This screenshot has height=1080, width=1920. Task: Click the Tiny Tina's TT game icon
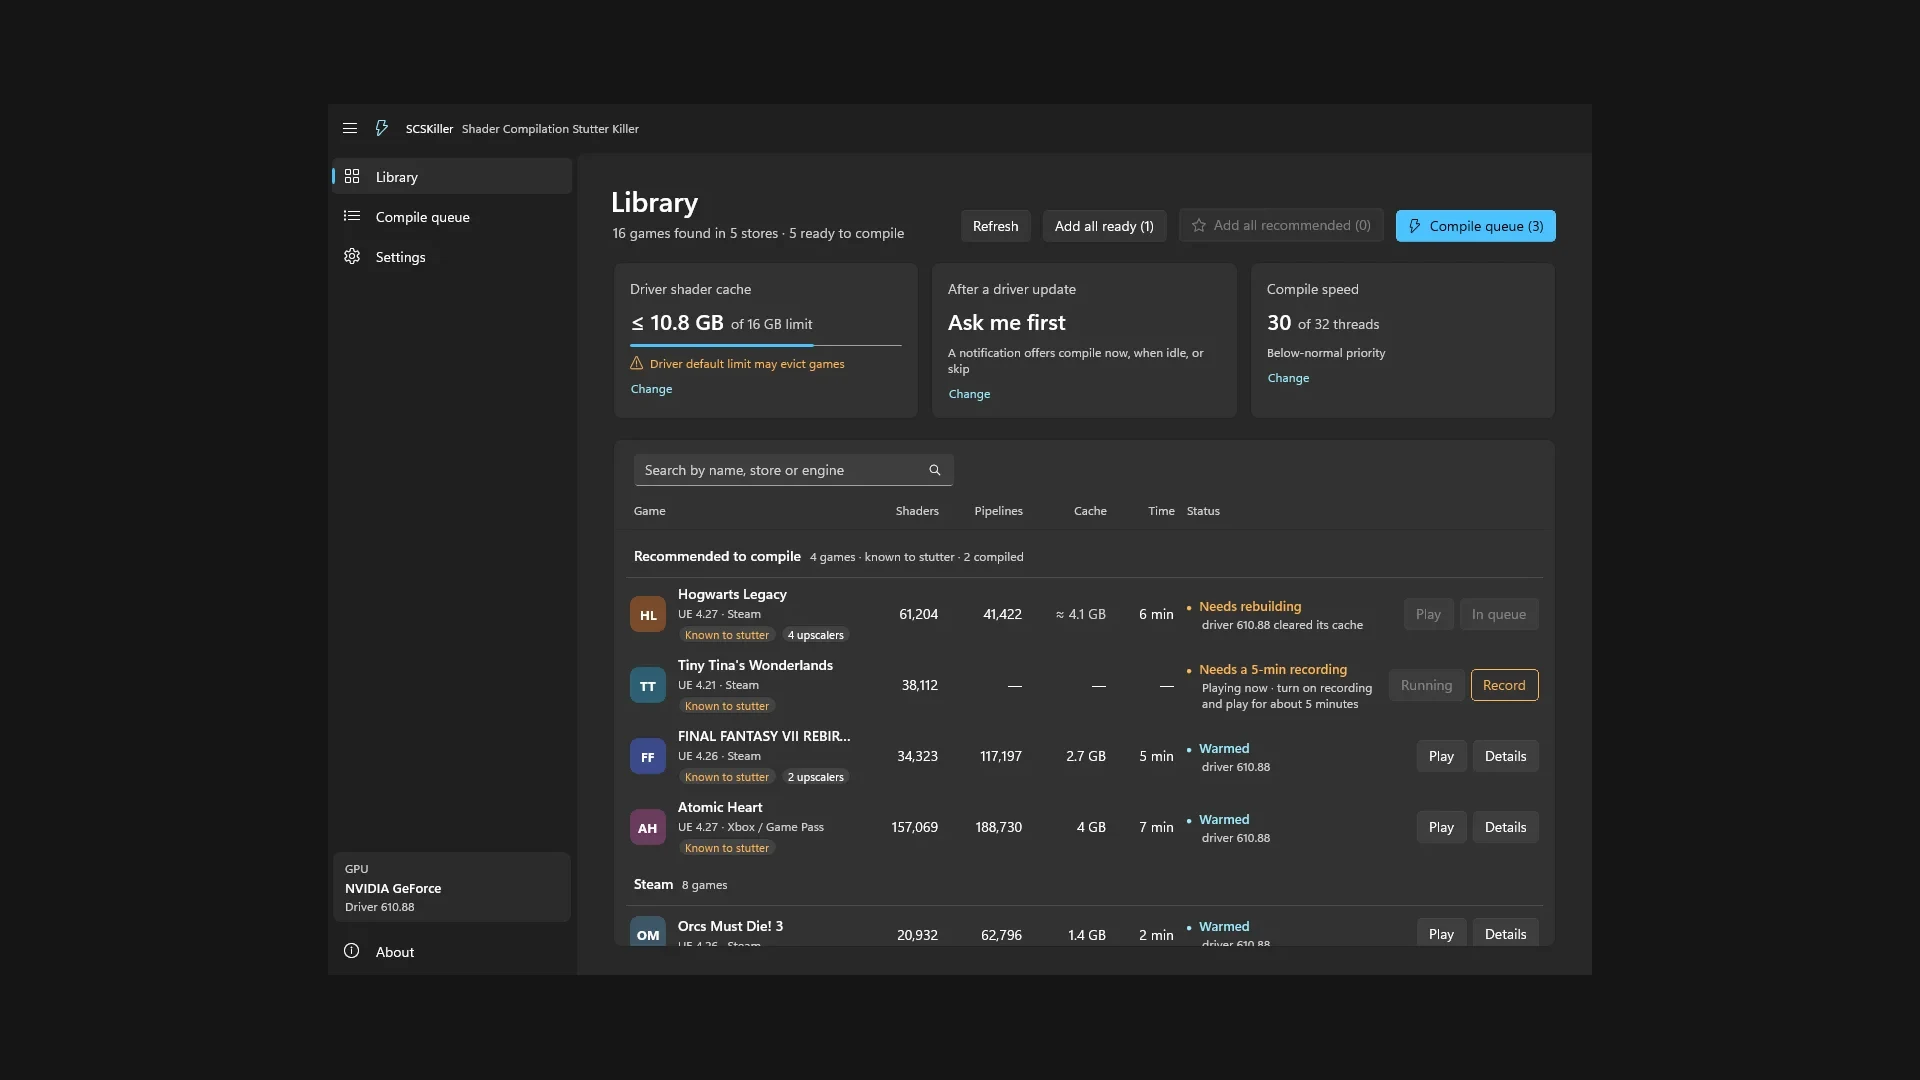[x=648, y=685]
